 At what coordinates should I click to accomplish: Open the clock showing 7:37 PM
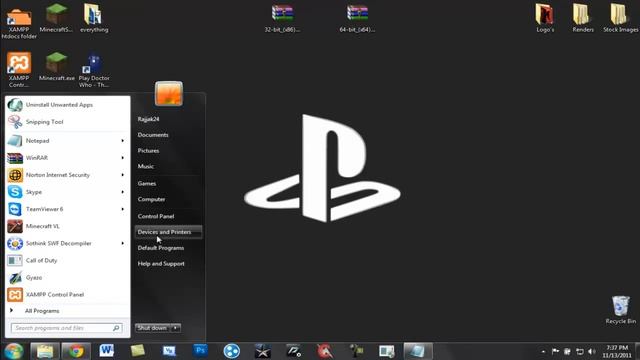pos(617,351)
